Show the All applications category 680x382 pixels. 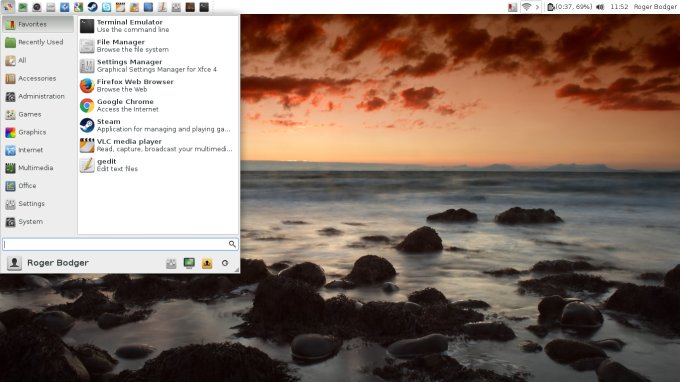coord(39,60)
